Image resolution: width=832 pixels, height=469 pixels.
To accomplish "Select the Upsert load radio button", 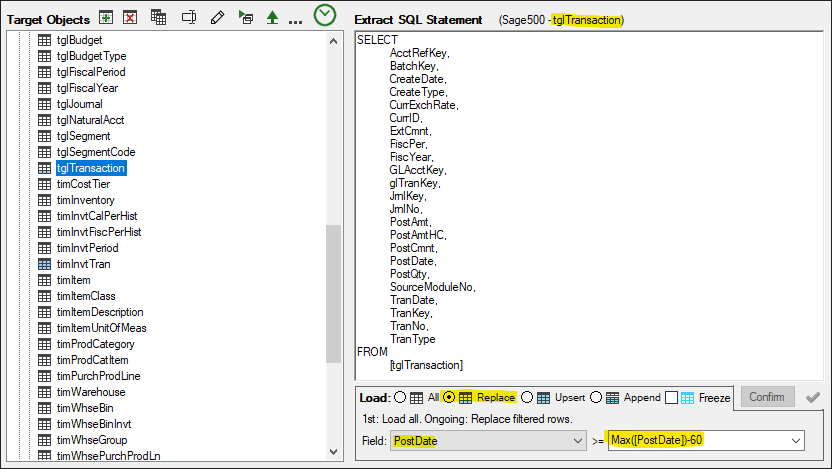I will tap(528, 397).
